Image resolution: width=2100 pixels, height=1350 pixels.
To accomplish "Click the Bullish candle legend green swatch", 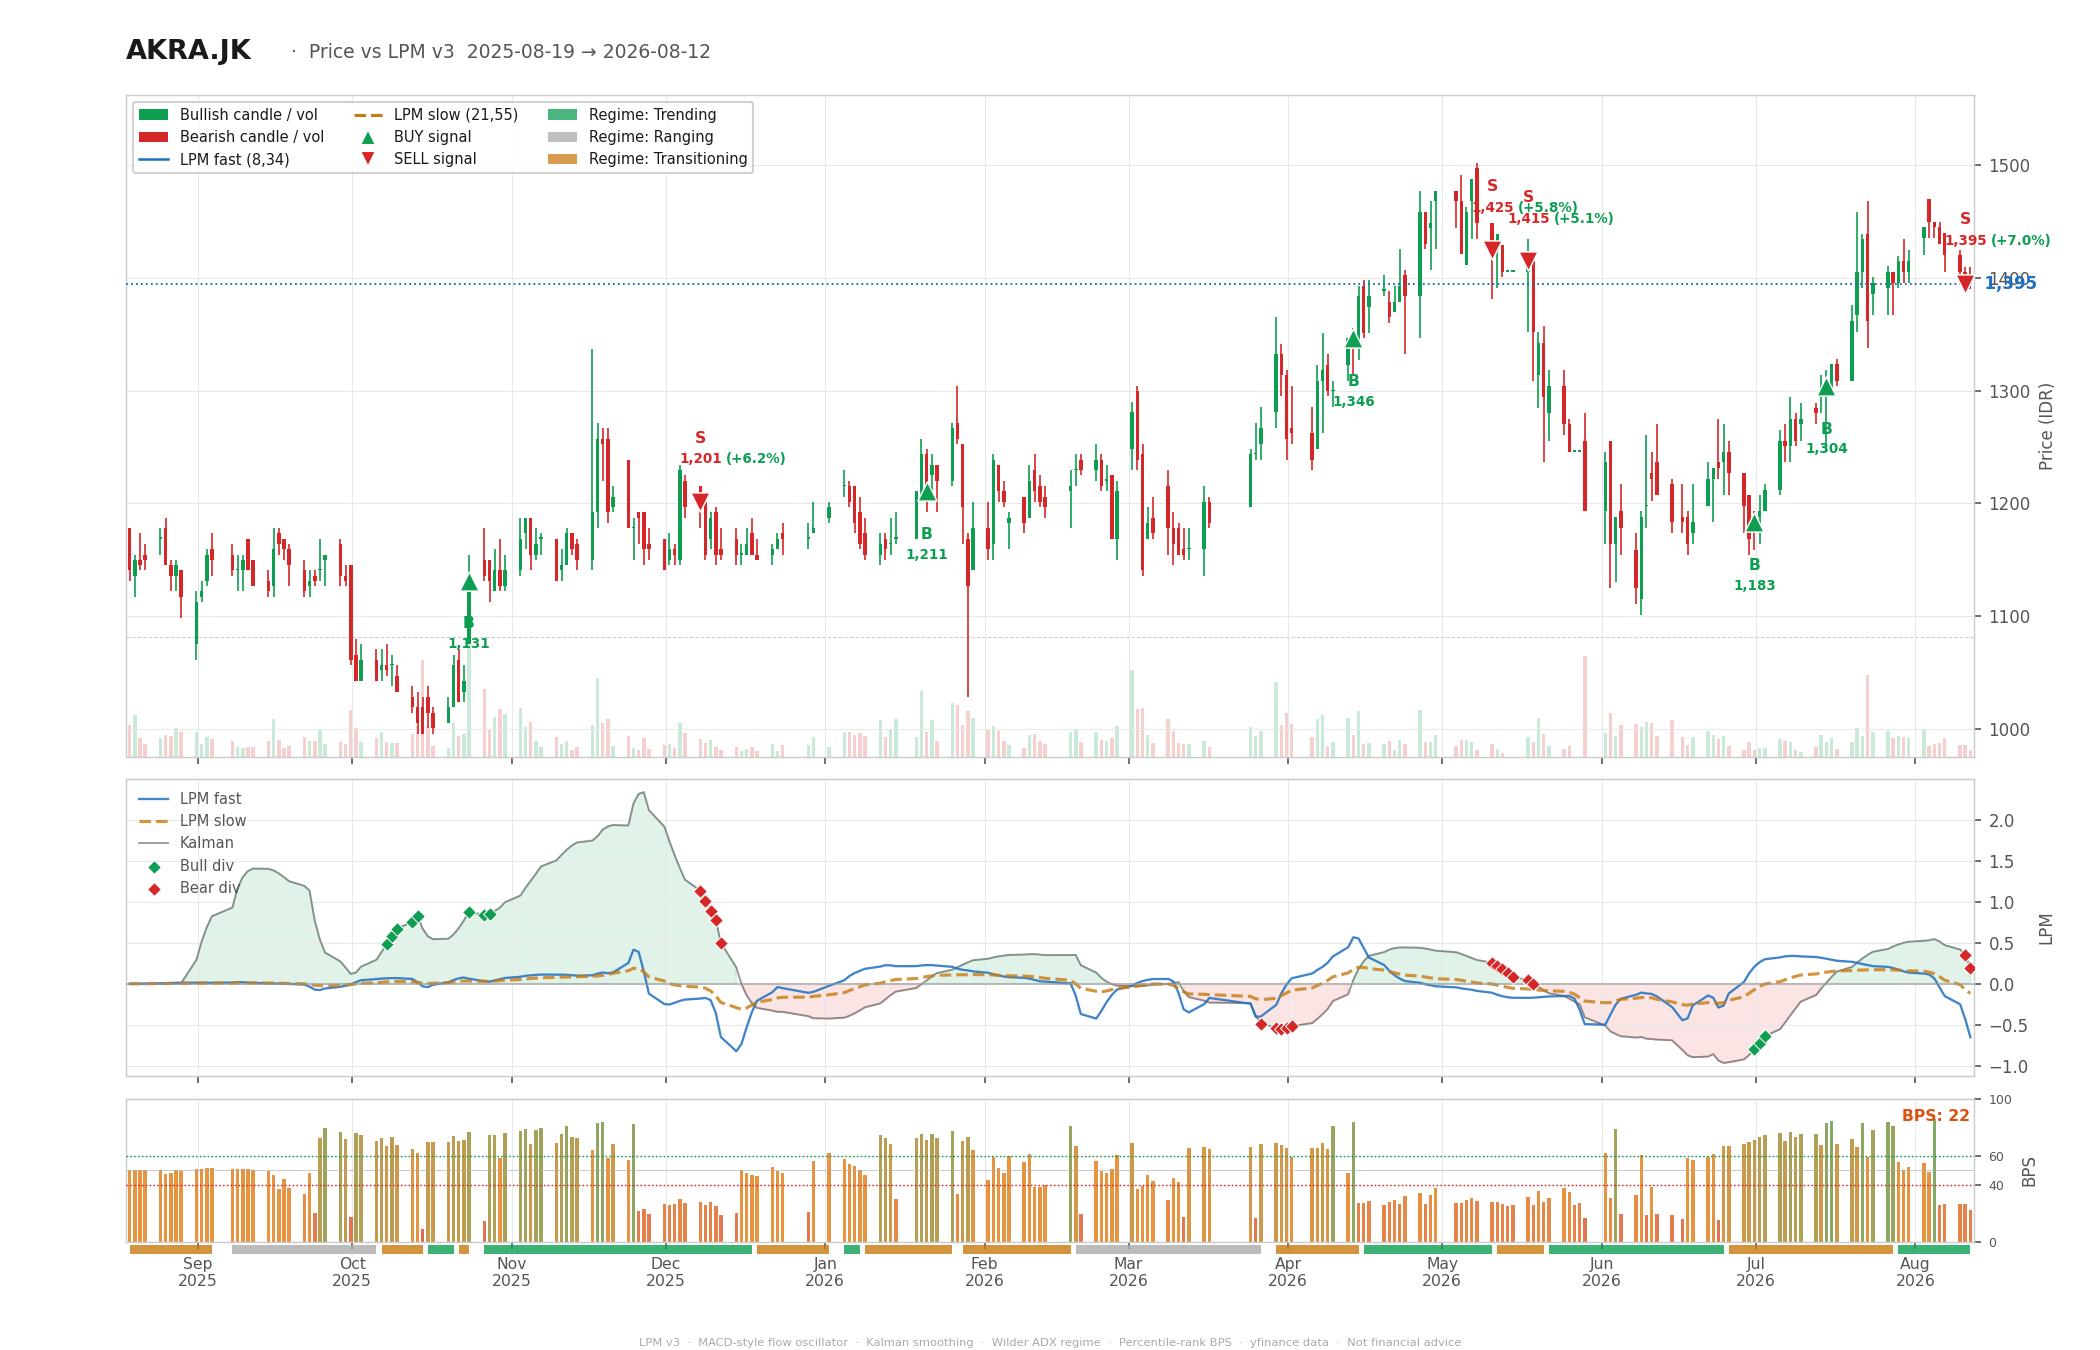I will pos(153,115).
